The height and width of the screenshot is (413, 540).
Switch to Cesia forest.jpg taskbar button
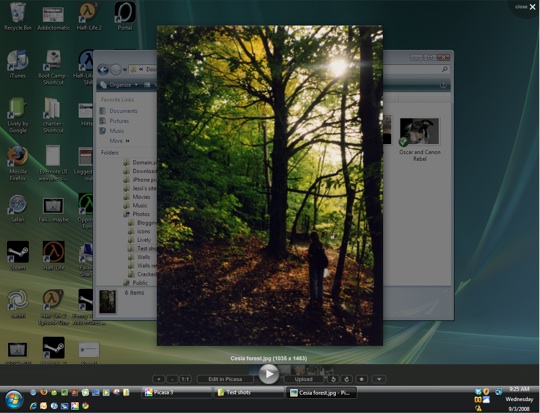tap(321, 393)
